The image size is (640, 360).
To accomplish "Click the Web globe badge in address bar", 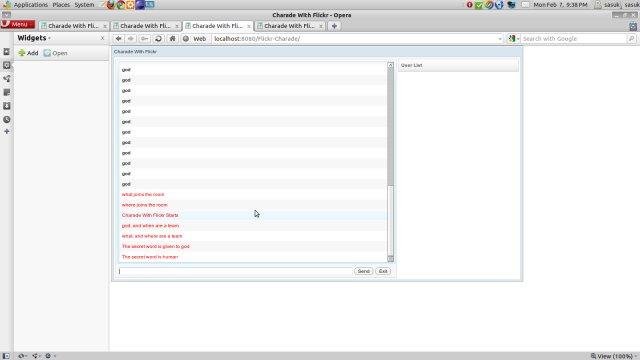I will (x=195, y=39).
